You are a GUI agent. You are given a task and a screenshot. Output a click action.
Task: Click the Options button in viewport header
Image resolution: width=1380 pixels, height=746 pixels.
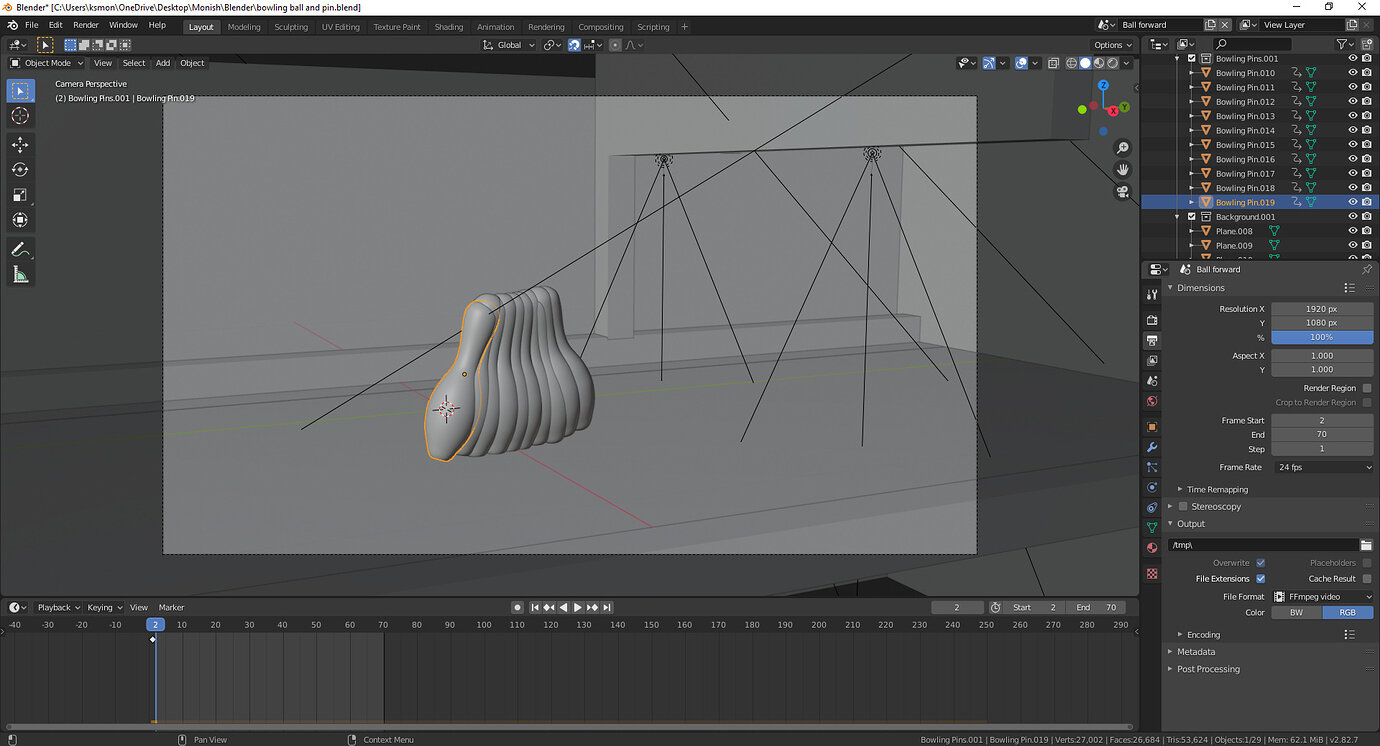click(x=1113, y=45)
